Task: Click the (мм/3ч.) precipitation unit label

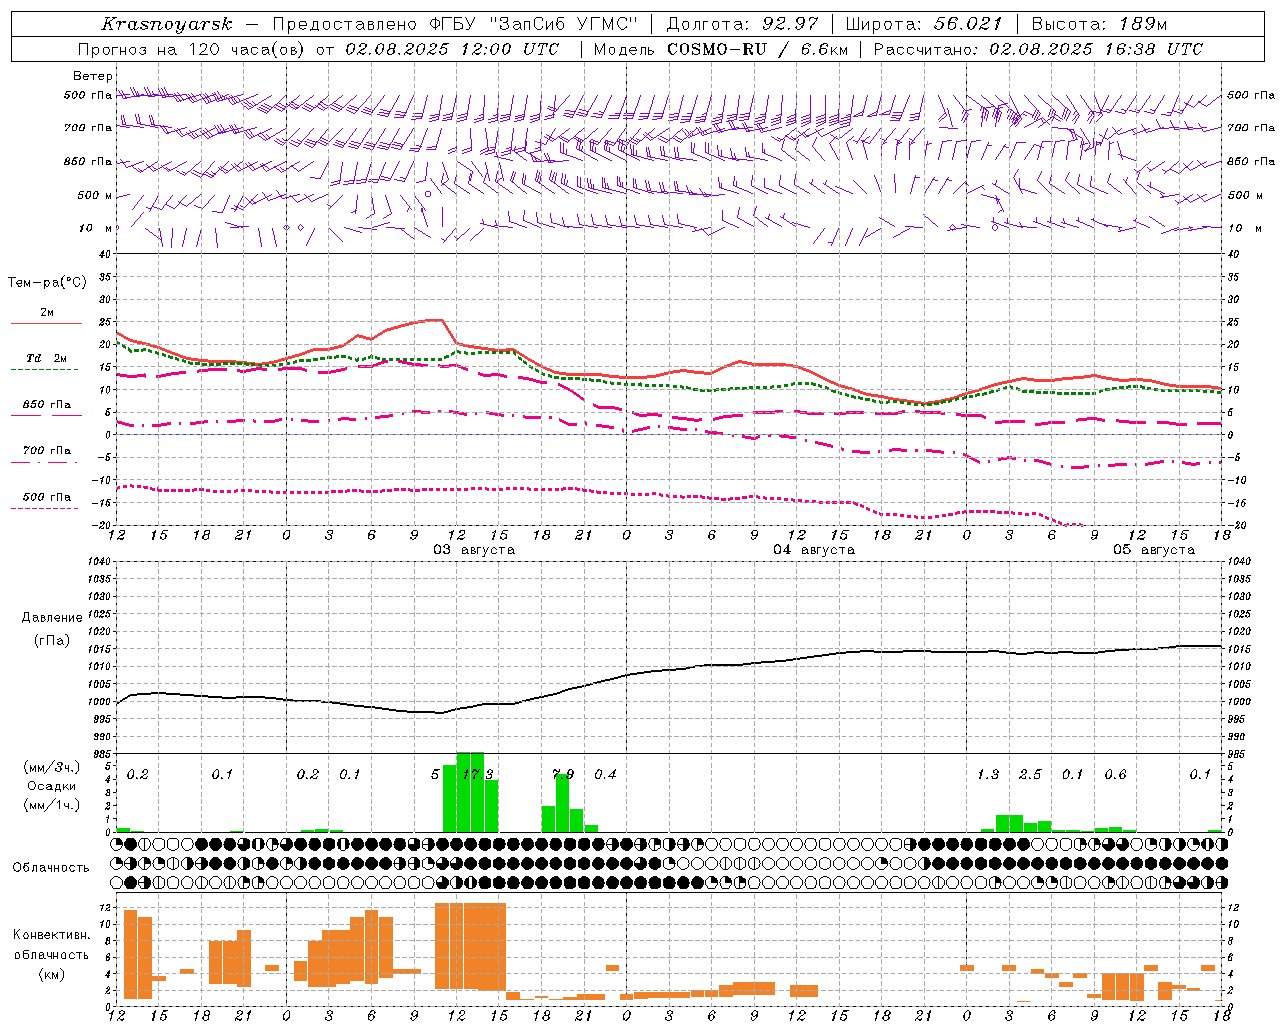Action: click(x=51, y=767)
